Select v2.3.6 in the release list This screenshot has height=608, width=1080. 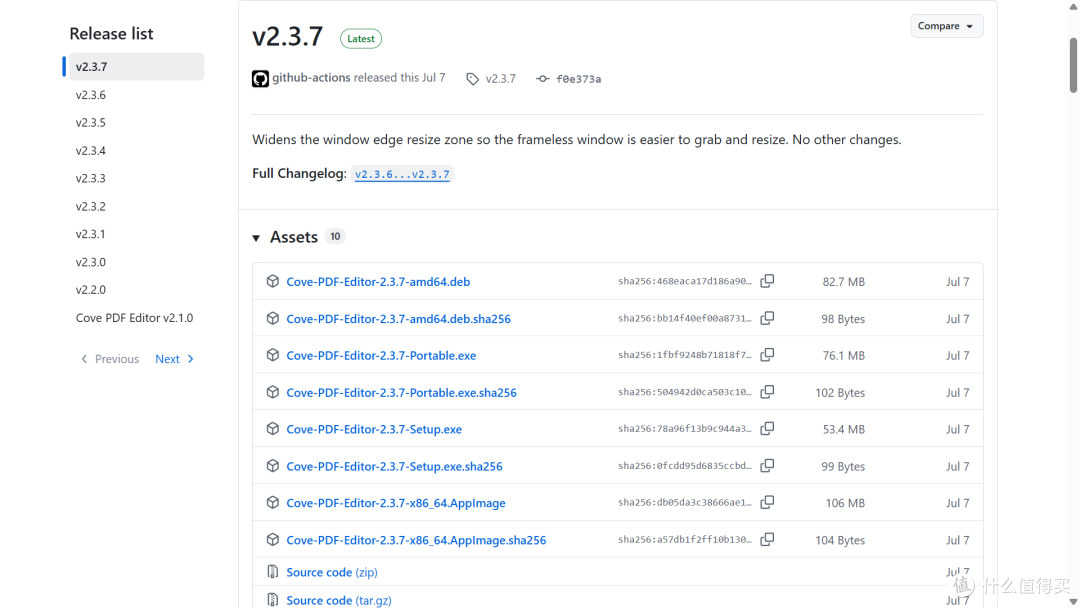pyautogui.click(x=91, y=95)
